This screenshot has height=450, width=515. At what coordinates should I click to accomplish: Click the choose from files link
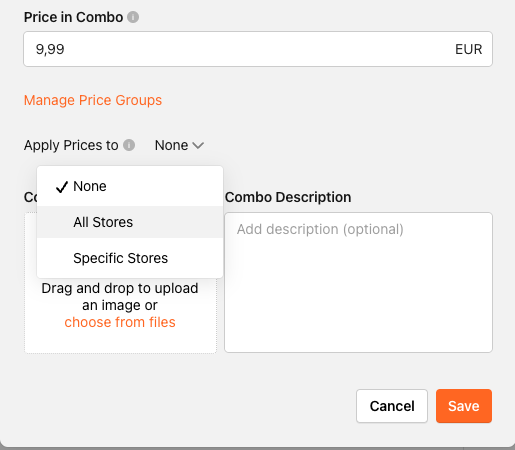[120, 322]
